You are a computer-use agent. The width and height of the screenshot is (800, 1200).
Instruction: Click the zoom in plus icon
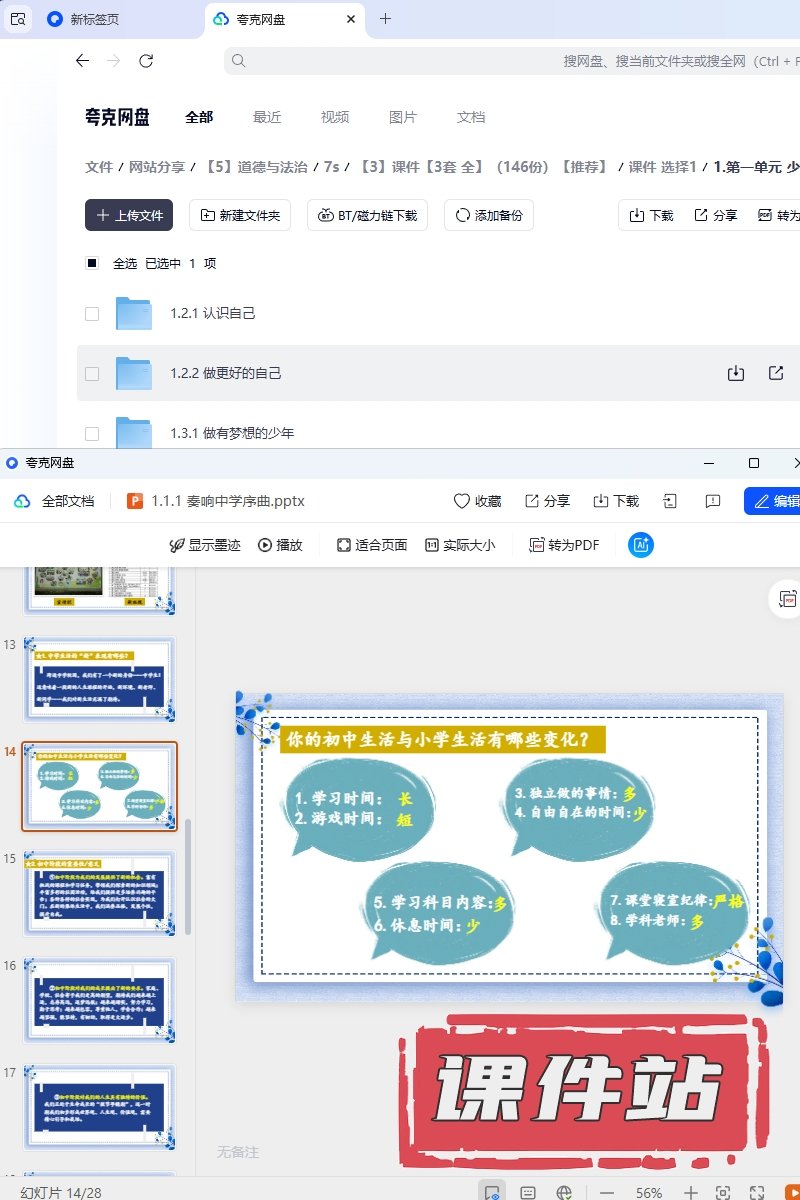tap(690, 1193)
